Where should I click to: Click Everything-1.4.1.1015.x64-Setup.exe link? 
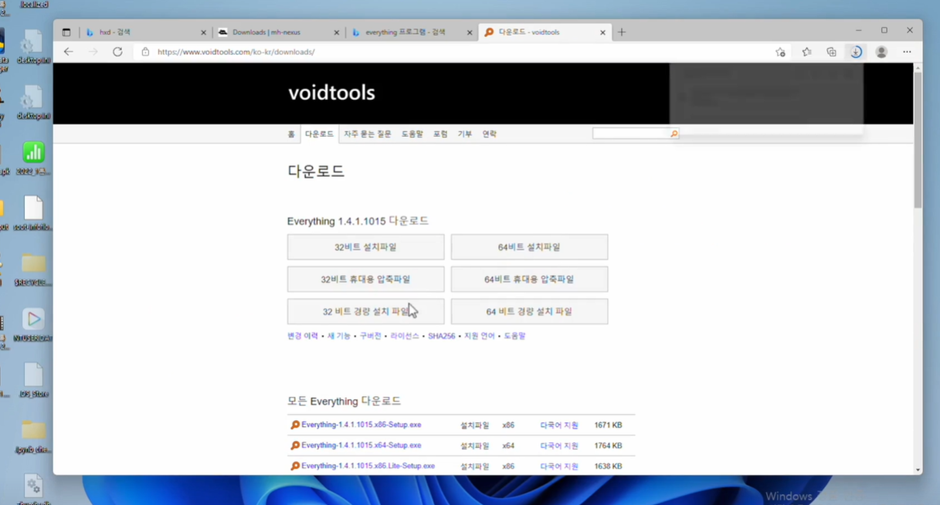point(361,446)
